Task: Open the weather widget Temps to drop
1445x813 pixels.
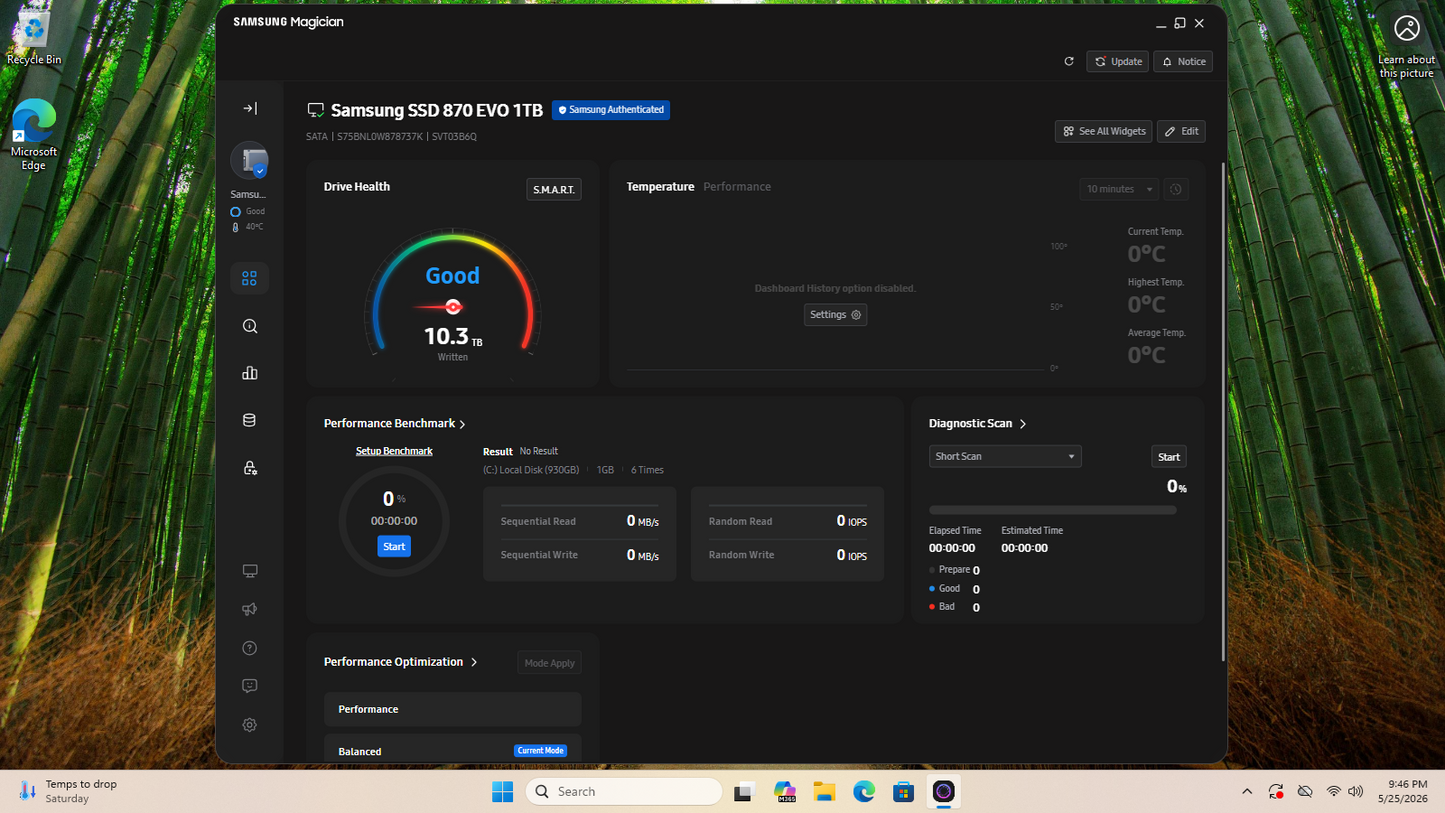Action: [68, 792]
